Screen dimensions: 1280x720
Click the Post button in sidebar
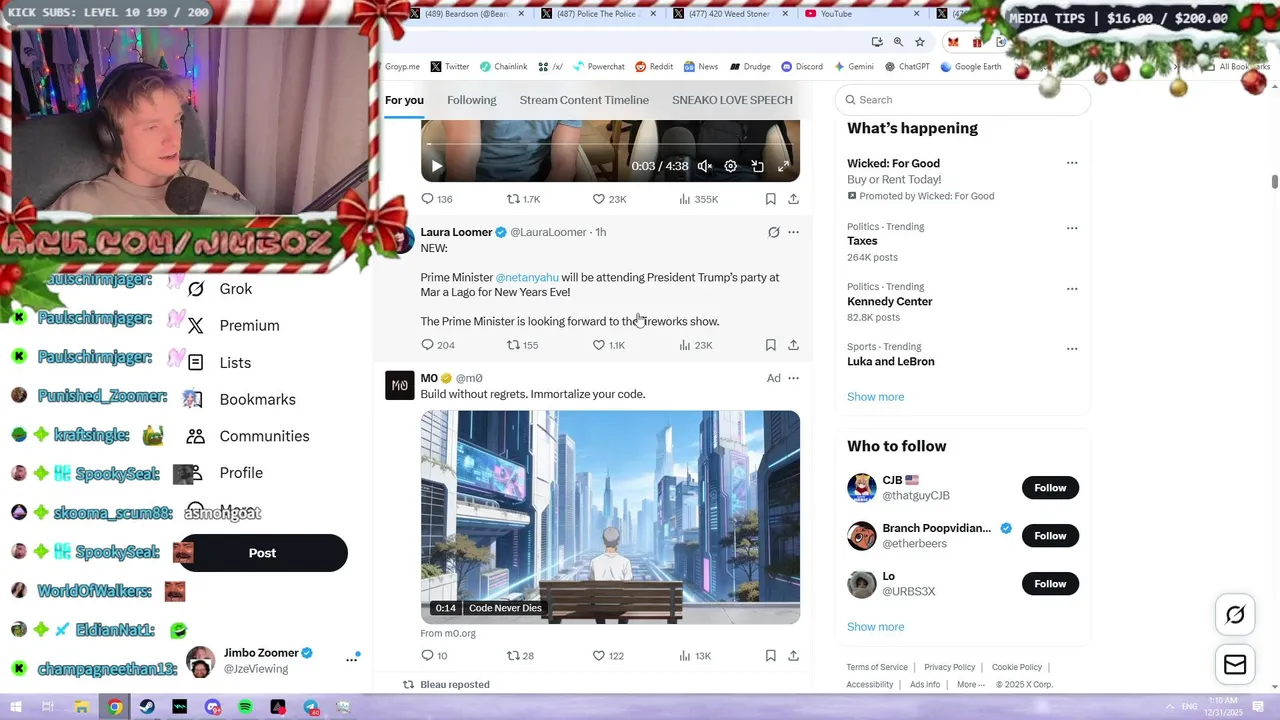pyautogui.click(x=262, y=553)
